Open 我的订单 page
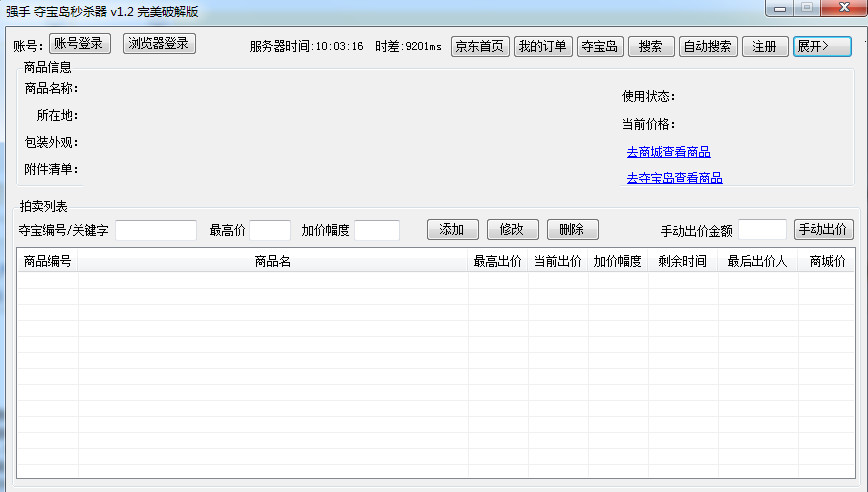The height and width of the screenshot is (492, 868). click(542, 46)
